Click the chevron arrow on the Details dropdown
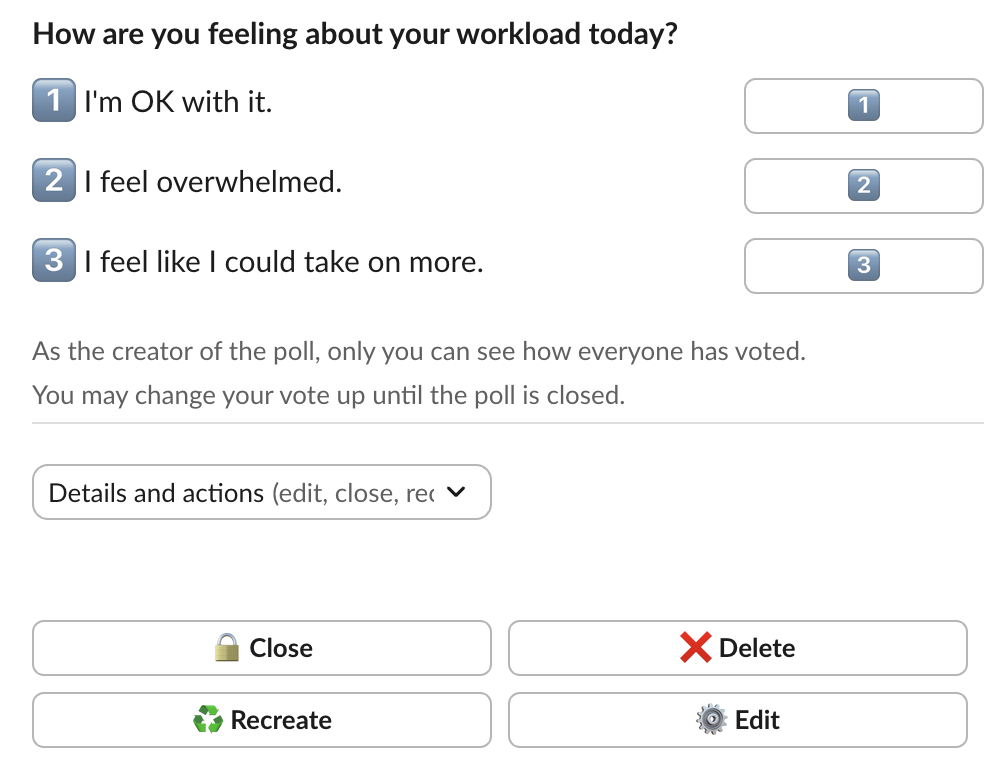Screen dimensions: 1008x780 coord(455,492)
